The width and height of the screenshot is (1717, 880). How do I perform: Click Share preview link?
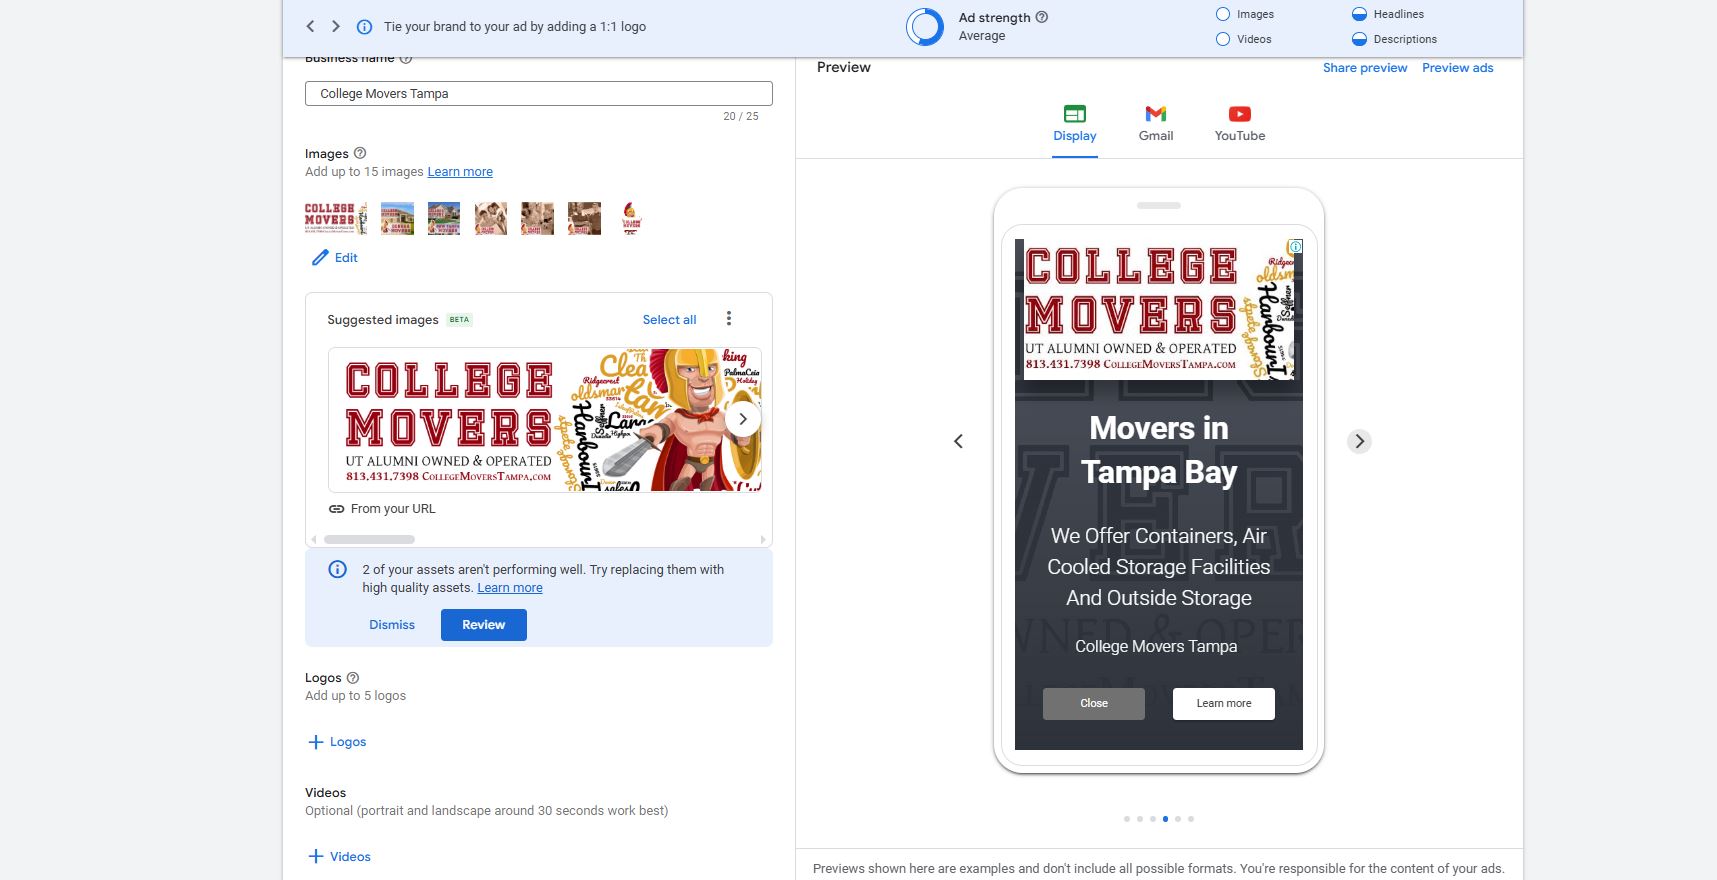point(1365,68)
